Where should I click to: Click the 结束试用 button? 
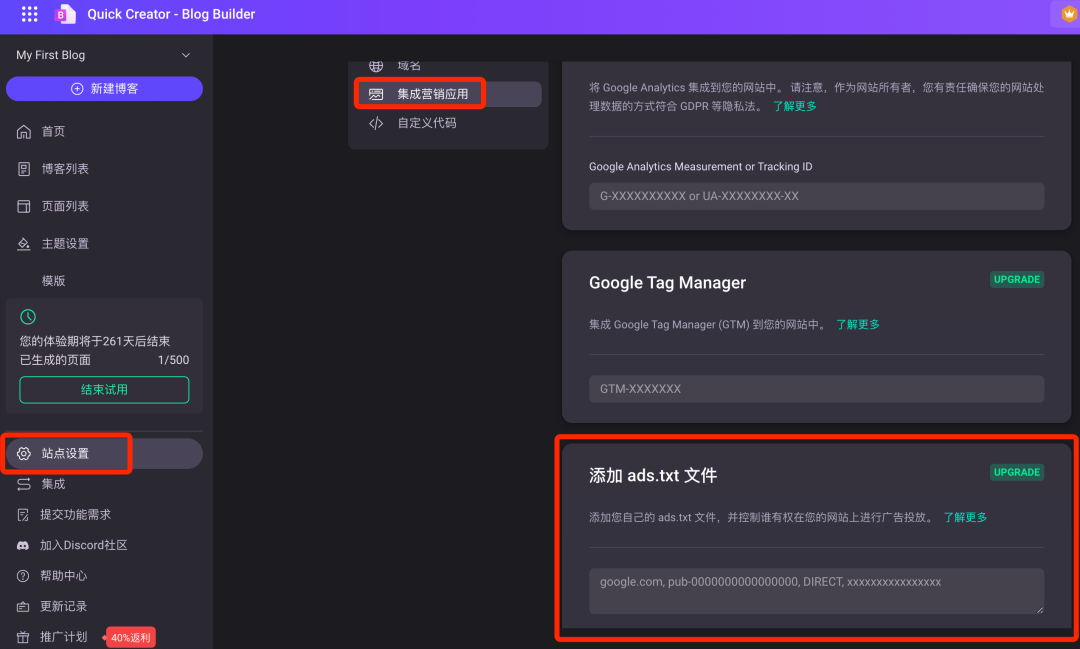[x=104, y=390]
